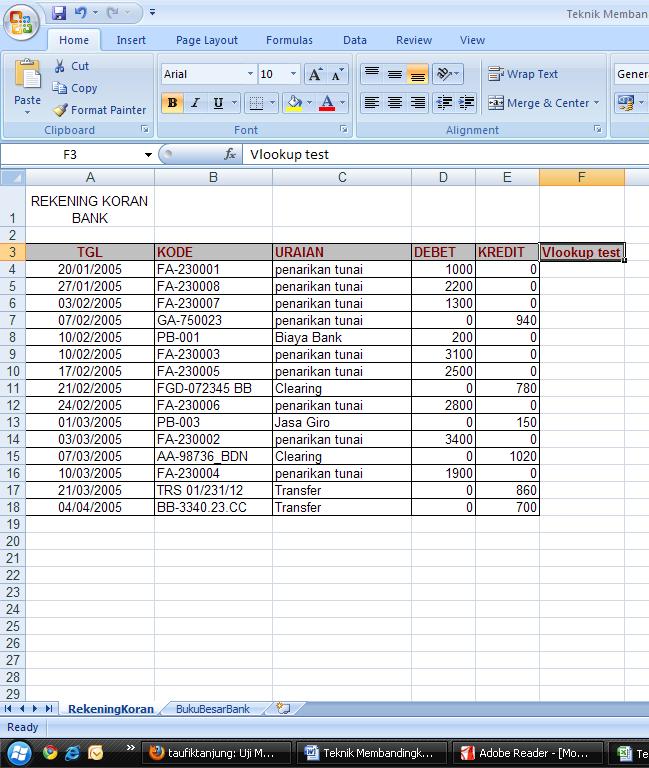Open the borders dropdown arrow
The image size is (649, 768).
(x=272, y=103)
